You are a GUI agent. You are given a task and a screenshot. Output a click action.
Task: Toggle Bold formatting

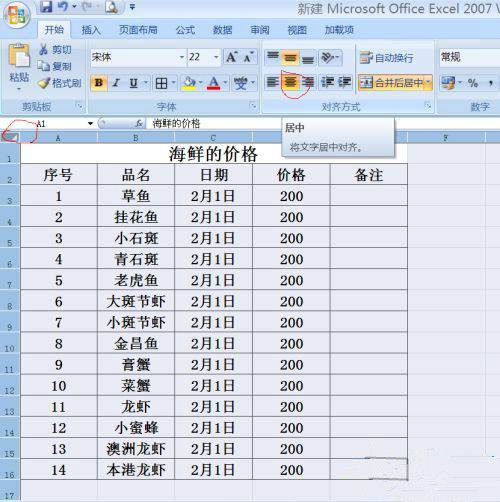click(x=99, y=83)
